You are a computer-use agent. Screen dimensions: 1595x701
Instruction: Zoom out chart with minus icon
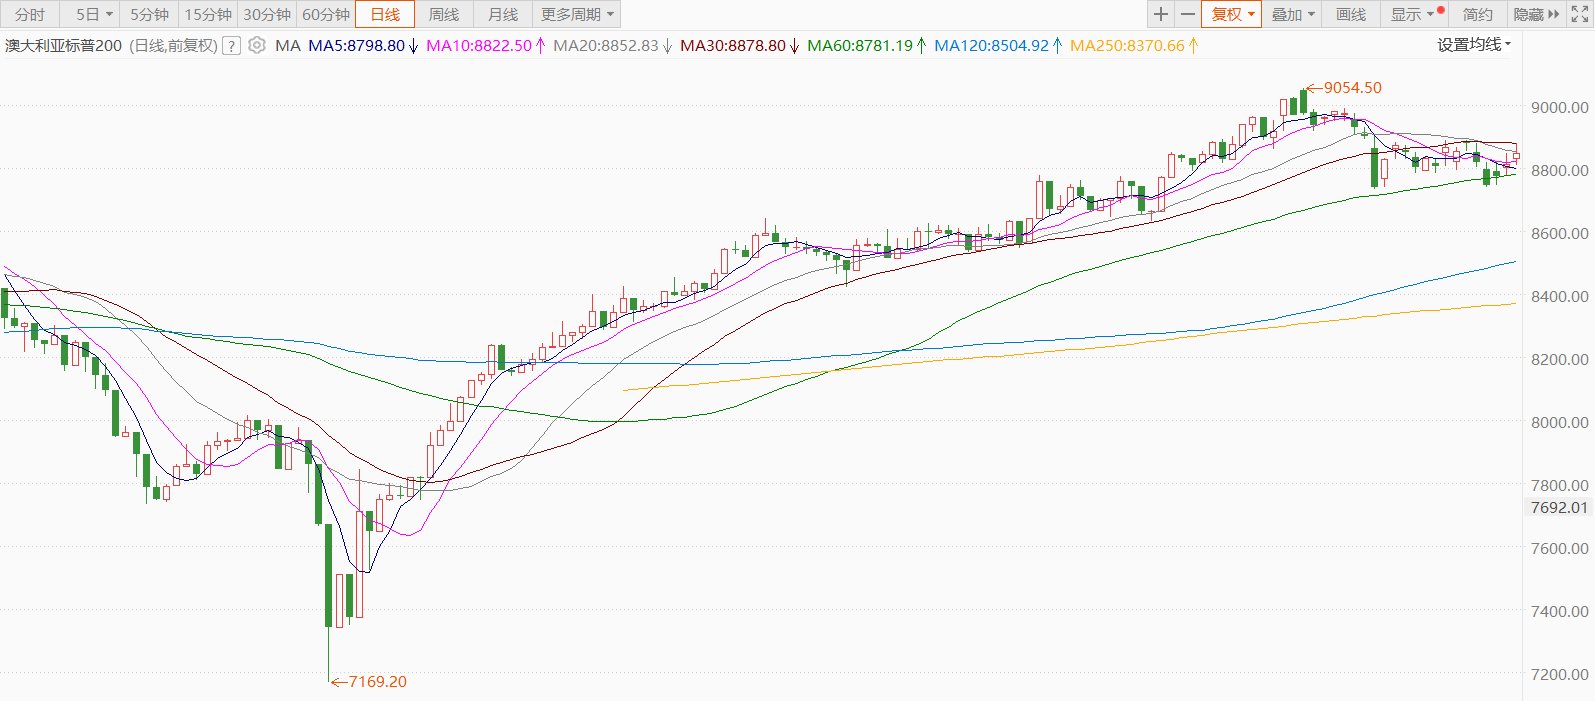[x=1187, y=14]
